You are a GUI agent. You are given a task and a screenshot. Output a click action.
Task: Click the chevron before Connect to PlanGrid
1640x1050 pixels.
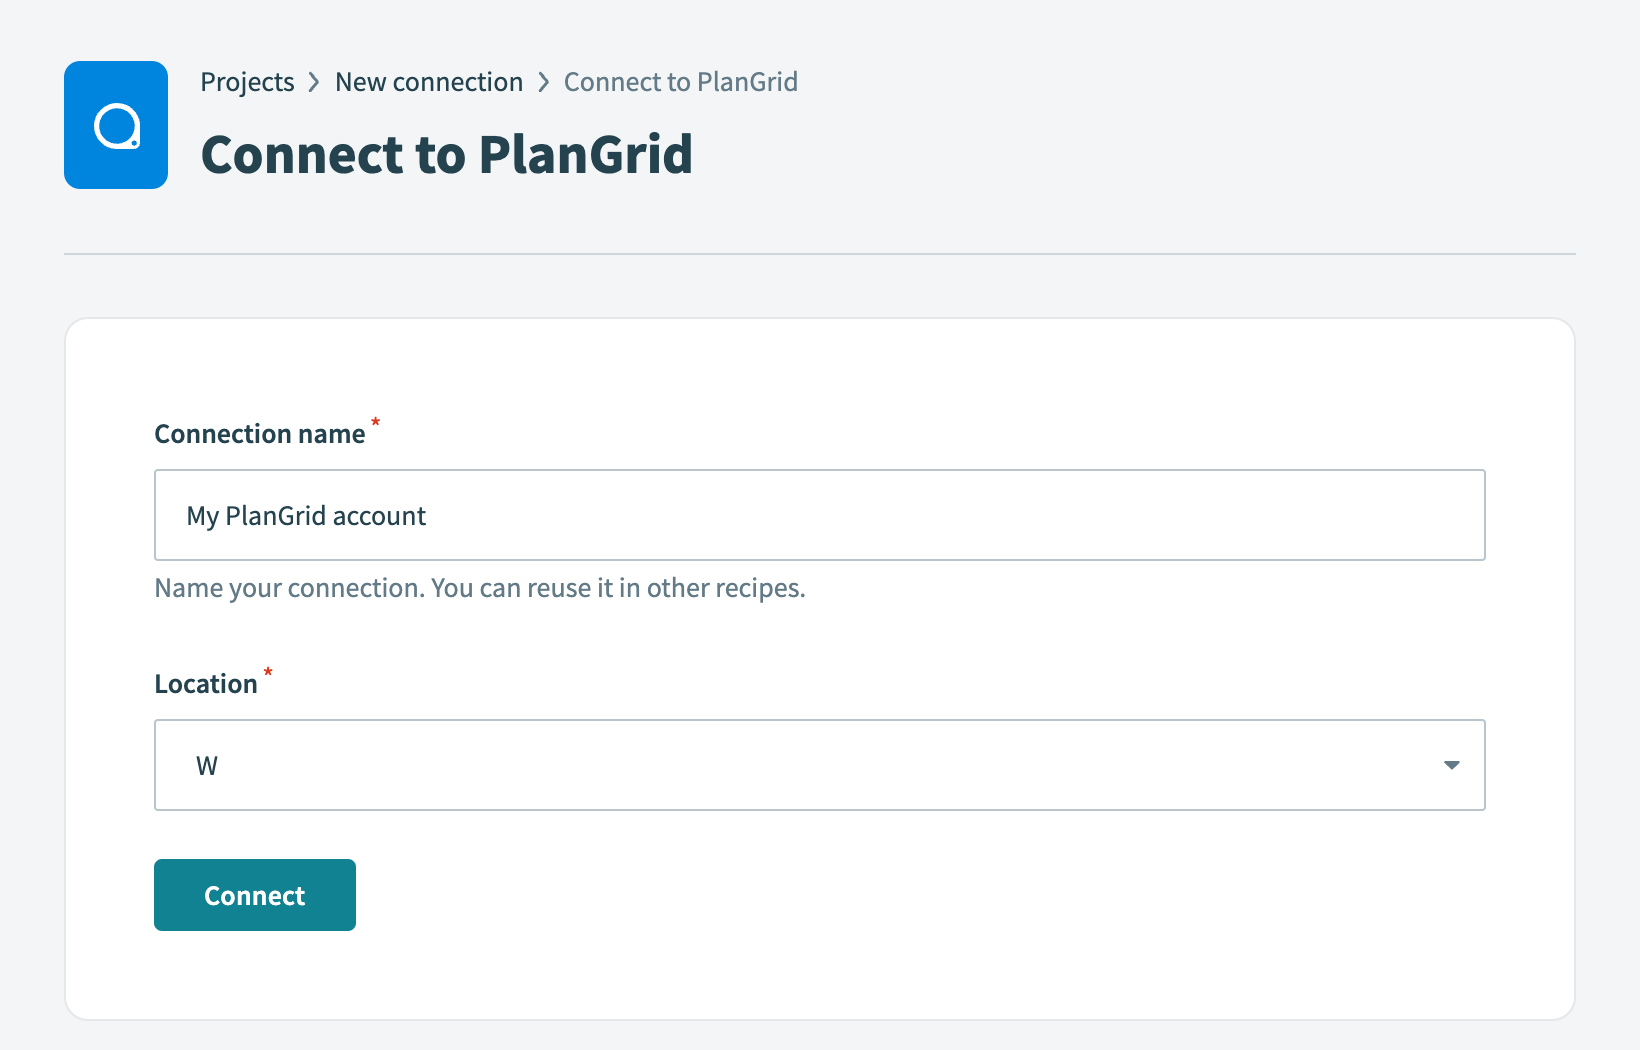point(543,82)
